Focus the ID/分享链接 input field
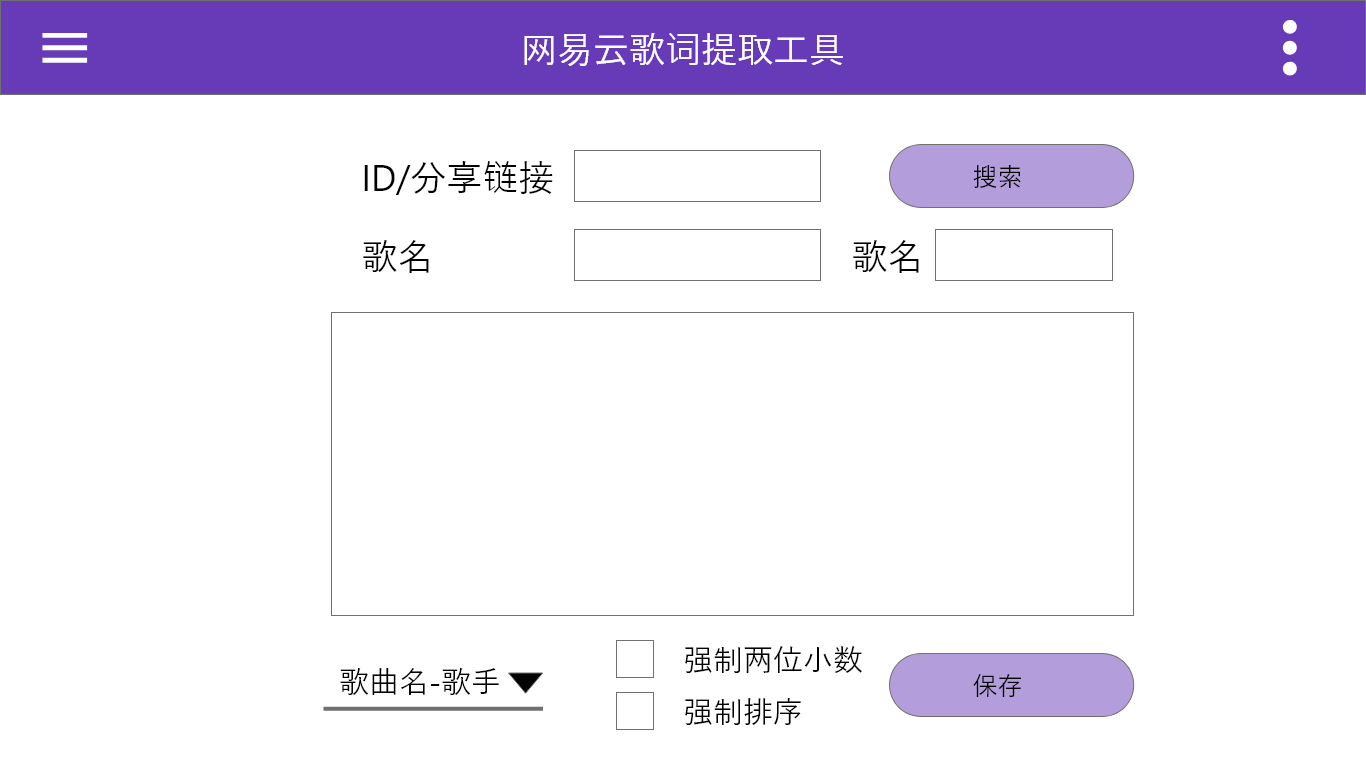Image resolution: width=1366 pixels, height=768 pixels. click(x=697, y=176)
